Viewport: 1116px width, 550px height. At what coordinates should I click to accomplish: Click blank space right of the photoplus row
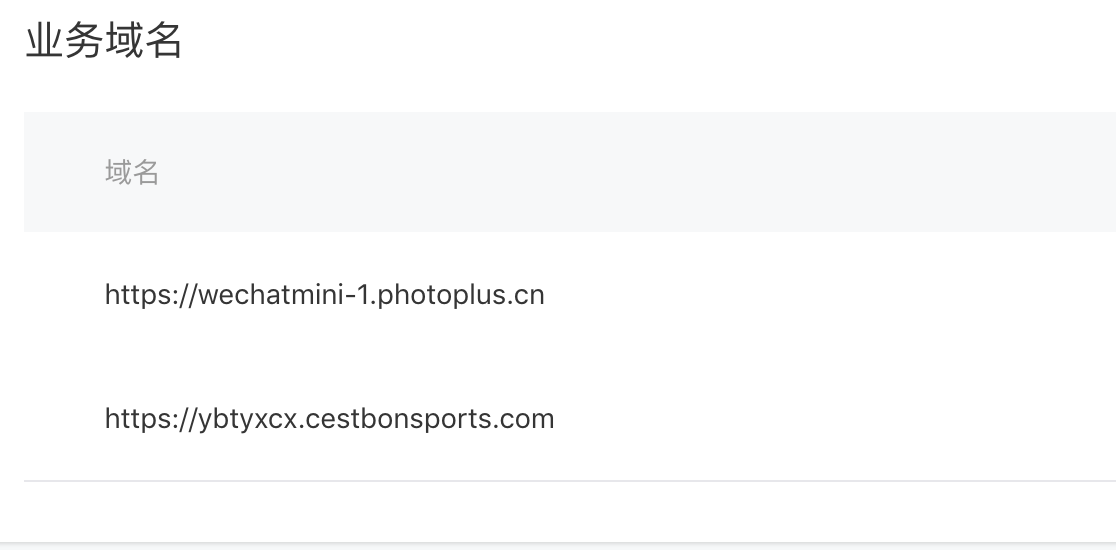[x=826, y=295]
